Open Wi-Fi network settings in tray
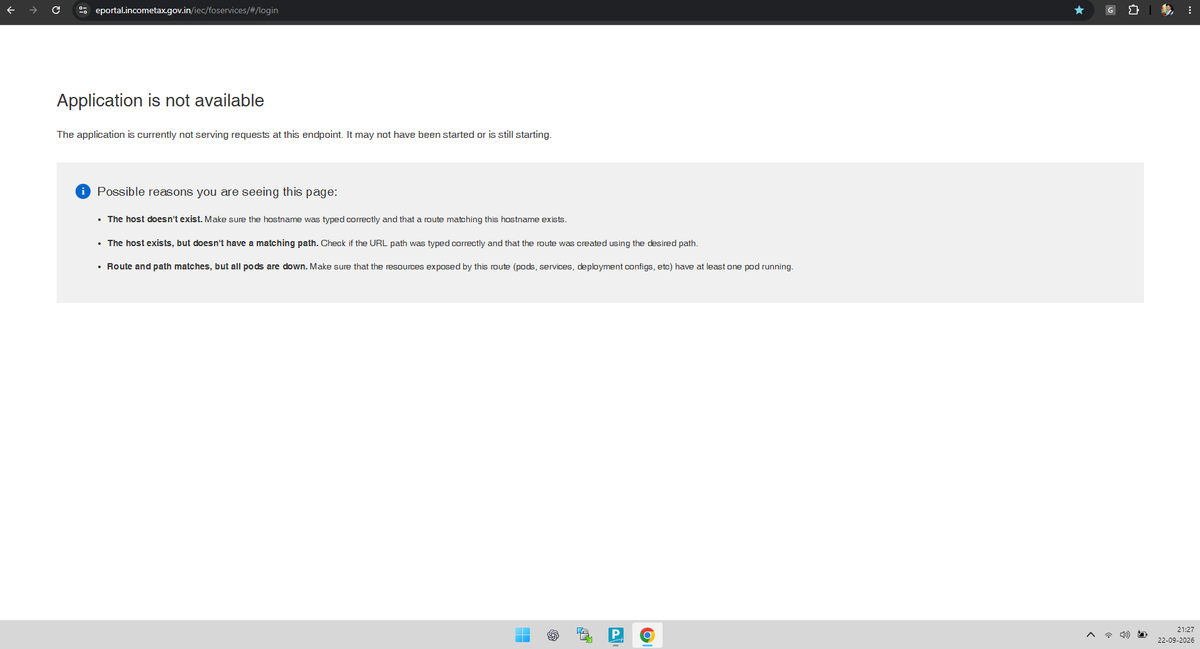The image size is (1200, 649). coord(1108,635)
